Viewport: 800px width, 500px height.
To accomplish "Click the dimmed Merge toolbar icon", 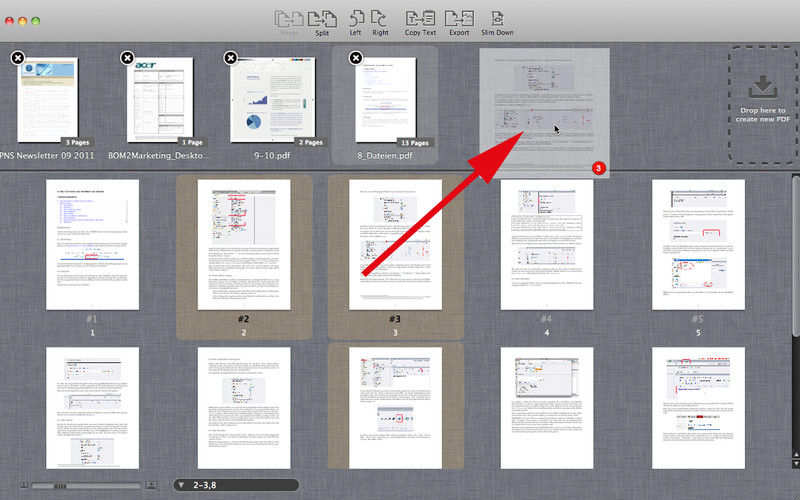I will point(289,23).
